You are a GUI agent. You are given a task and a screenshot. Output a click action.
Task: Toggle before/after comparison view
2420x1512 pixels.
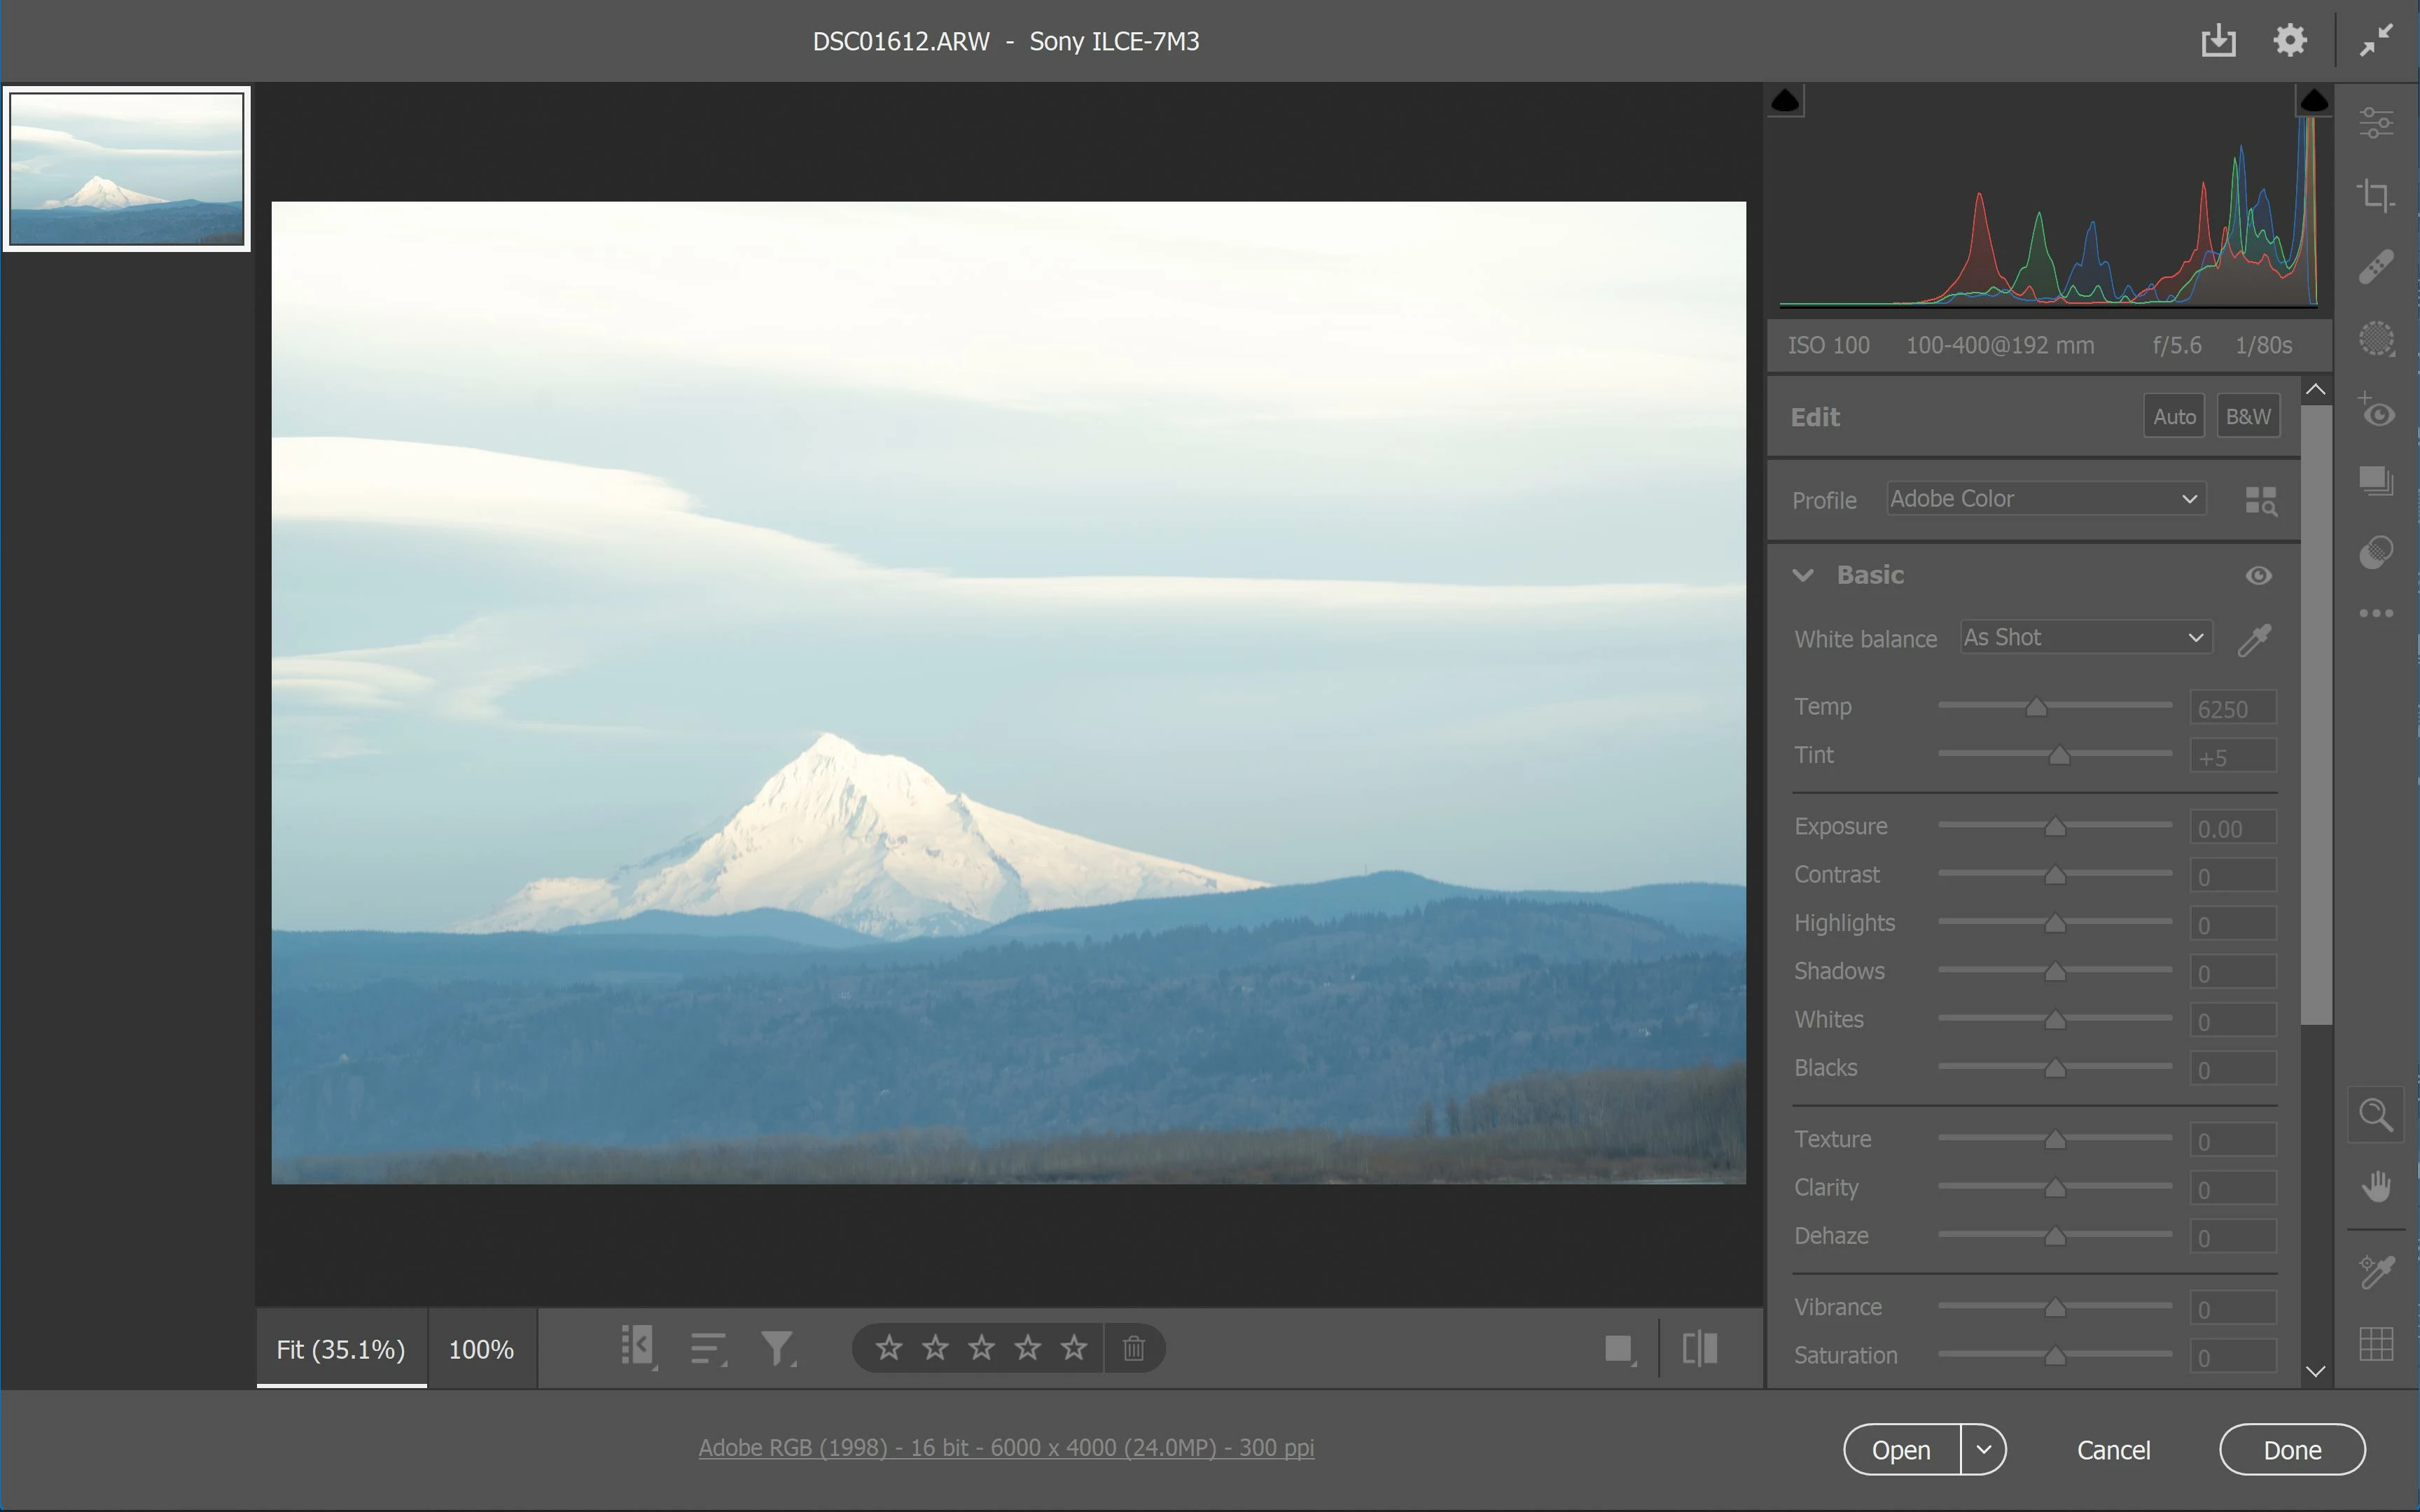click(1699, 1348)
